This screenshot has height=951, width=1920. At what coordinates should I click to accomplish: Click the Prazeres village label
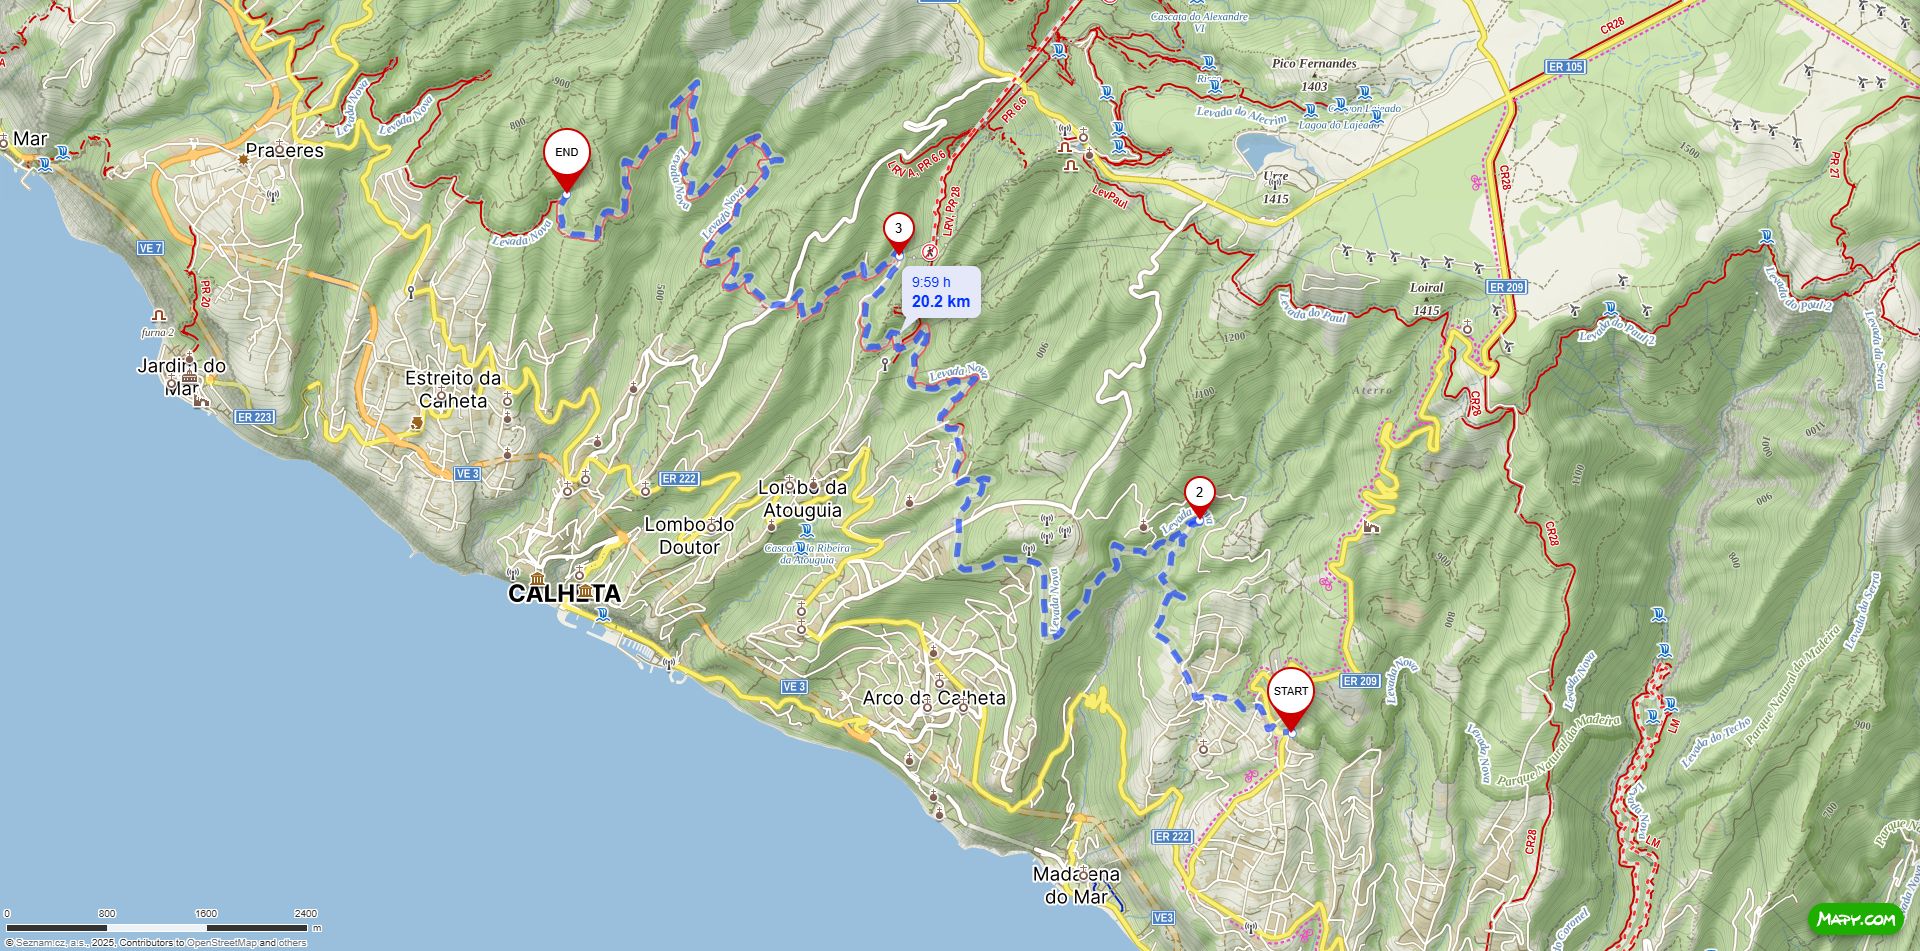click(285, 151)
